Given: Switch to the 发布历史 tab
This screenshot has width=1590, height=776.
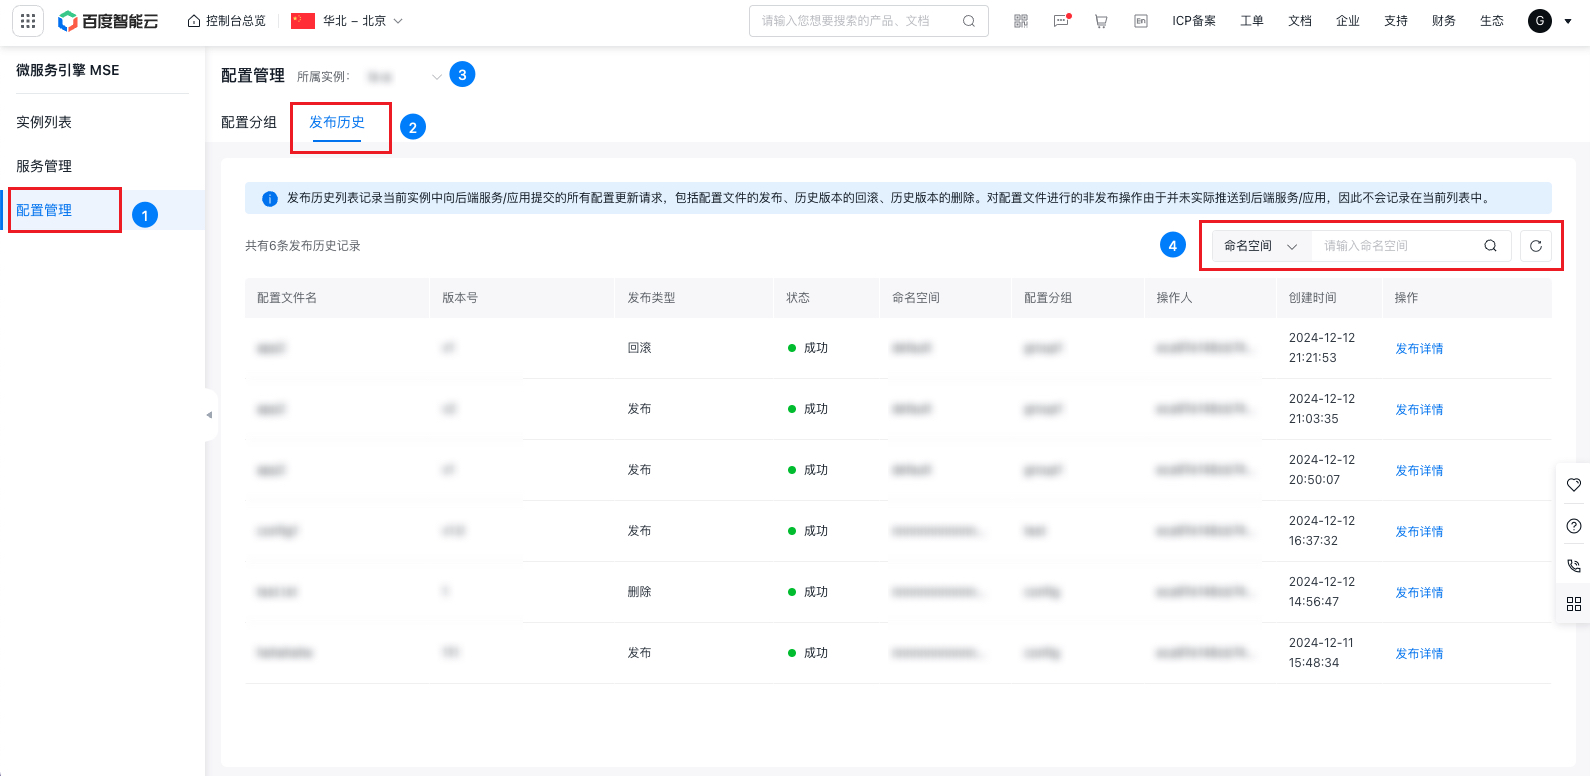Looking at the screenshot, I should [x=337, y=122].
